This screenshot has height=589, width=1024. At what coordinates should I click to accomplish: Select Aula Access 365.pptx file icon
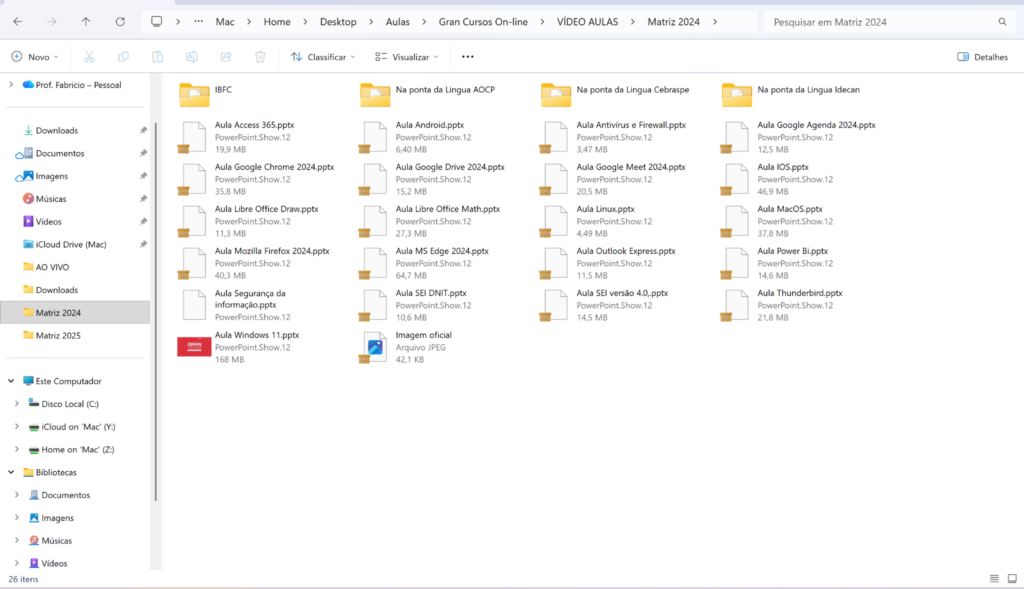193,137
